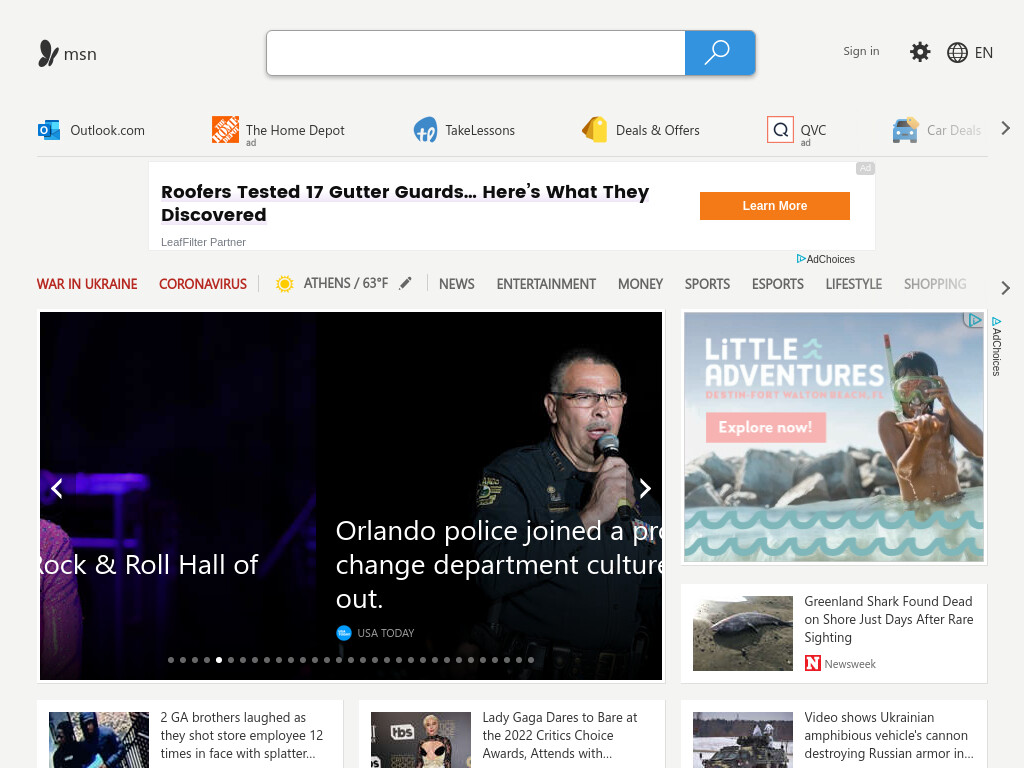The image size is (1024, 768).
Task: Click the sun weather icon
Action: tap(284, 284)
